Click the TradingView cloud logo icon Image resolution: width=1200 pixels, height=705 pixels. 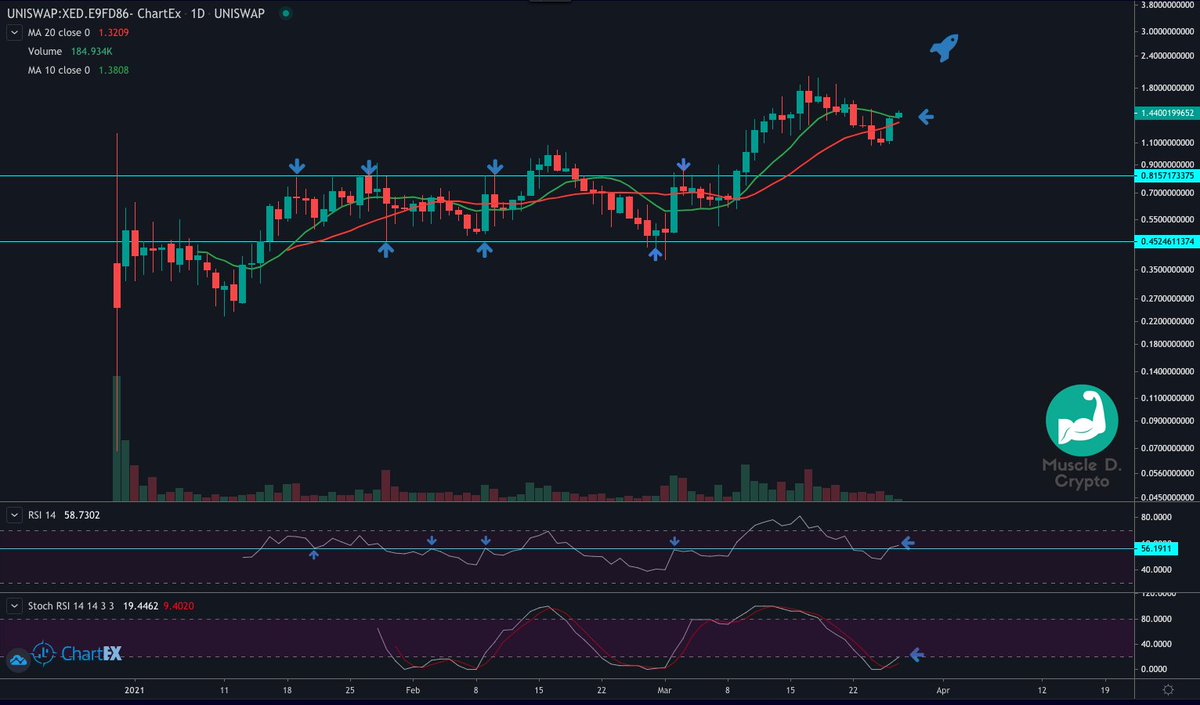[18, 660]
